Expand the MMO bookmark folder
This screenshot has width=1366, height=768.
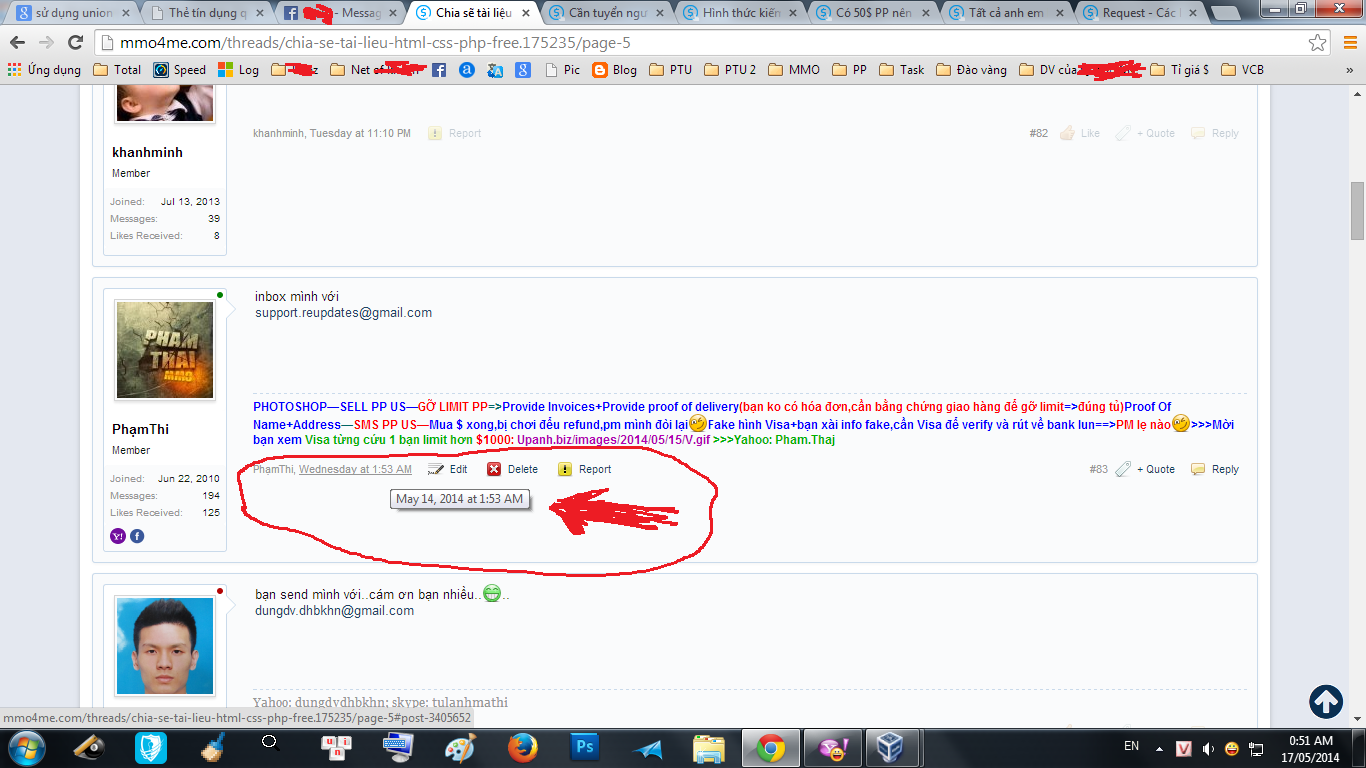(x=794, y=70)
